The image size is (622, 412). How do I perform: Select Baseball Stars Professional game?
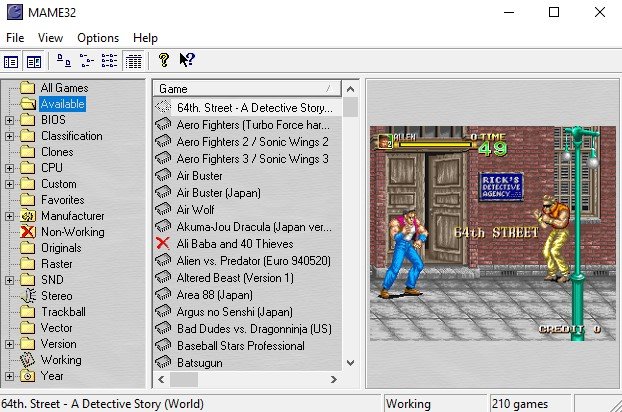(x=241, y=346)
